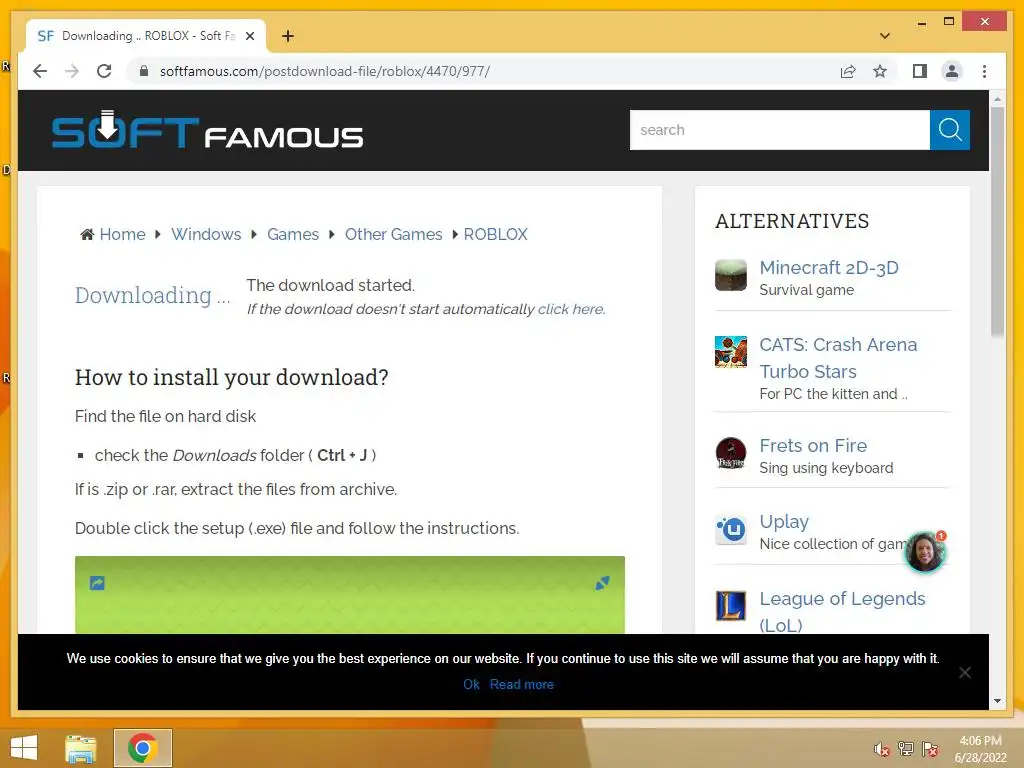Image resolution: width=1024 pixels, height=768 pixels.
Task: Open a new tab with plus button
Action: (x=287, y=36)
